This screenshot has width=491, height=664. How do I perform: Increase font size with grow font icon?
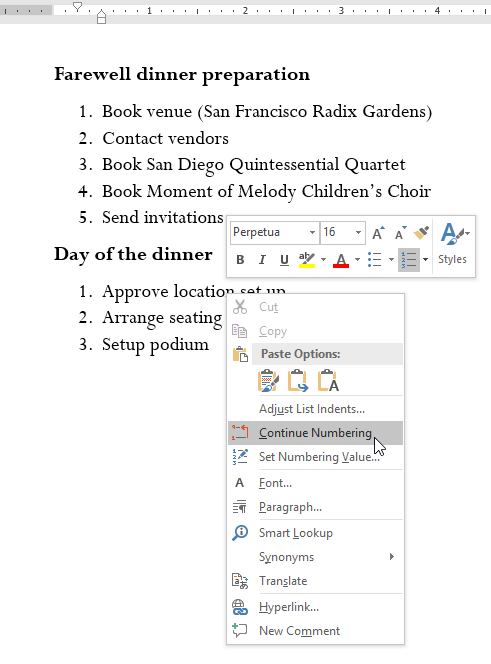(378, 233)
